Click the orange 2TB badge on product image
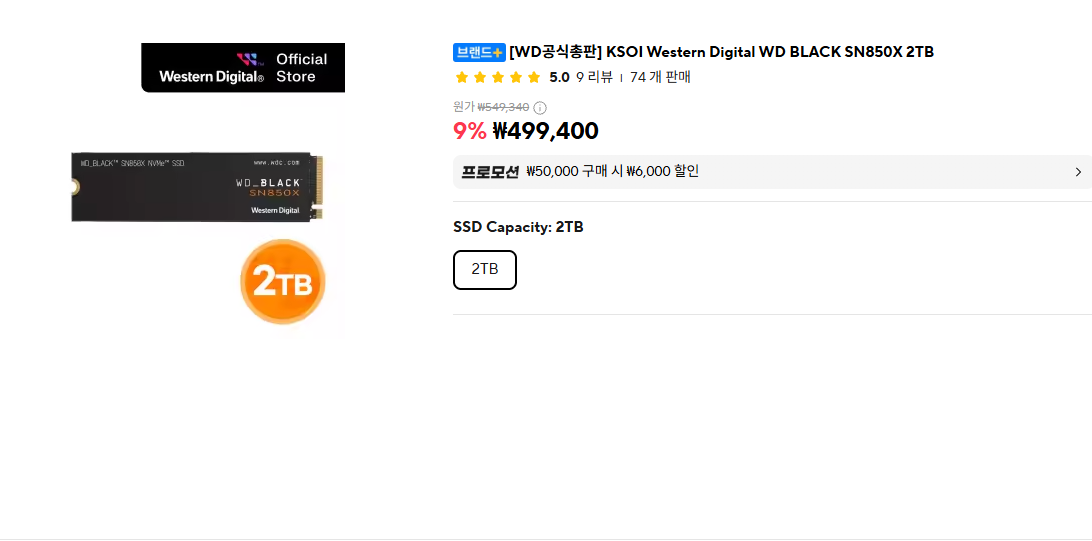This screenshot has width=1092, height=541. tap(283, 281)
